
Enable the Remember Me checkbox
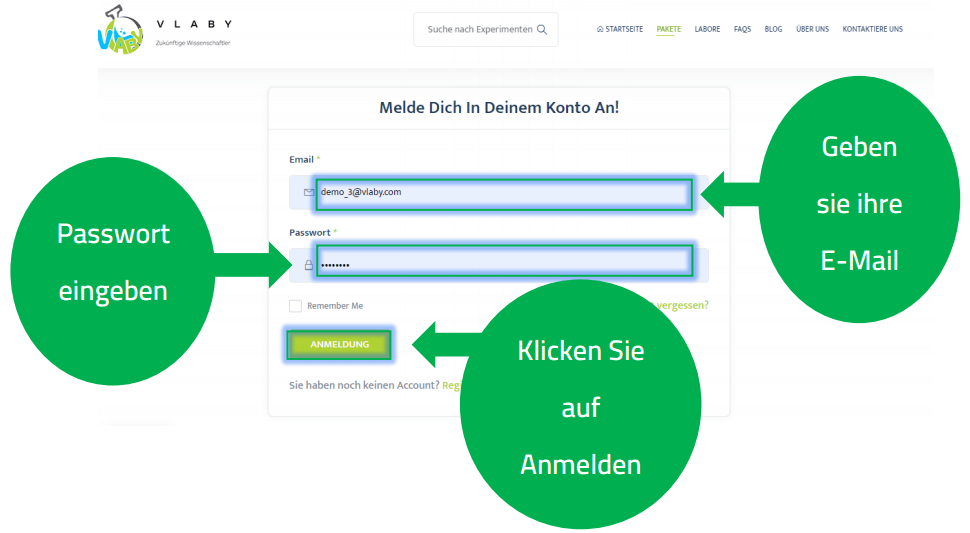click(295, 306)
